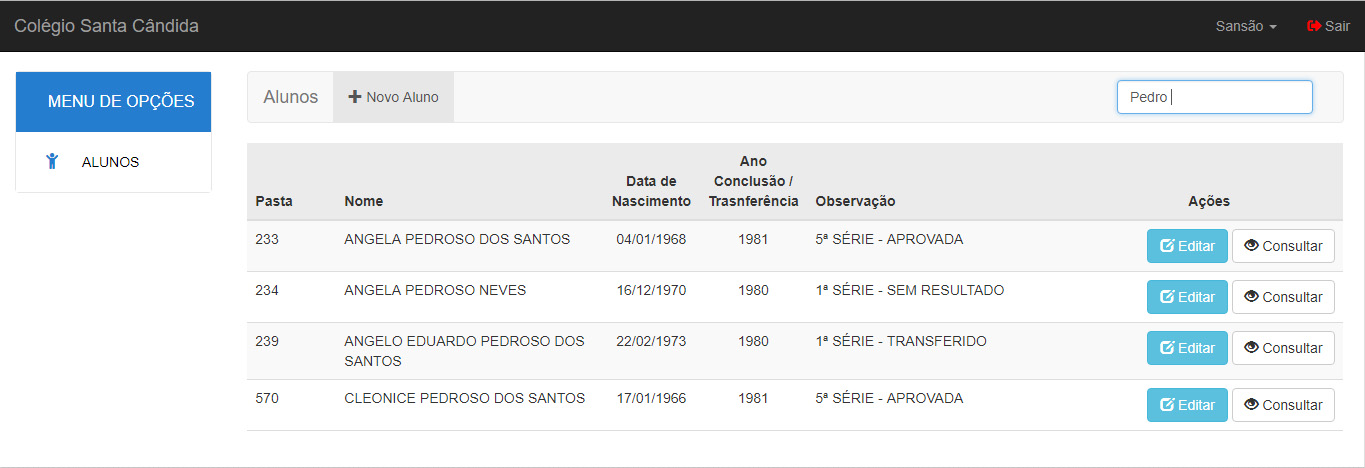Click the red Sair logout icon
This screenshot has width=1365, height=468.
(x=1314, y=26)
